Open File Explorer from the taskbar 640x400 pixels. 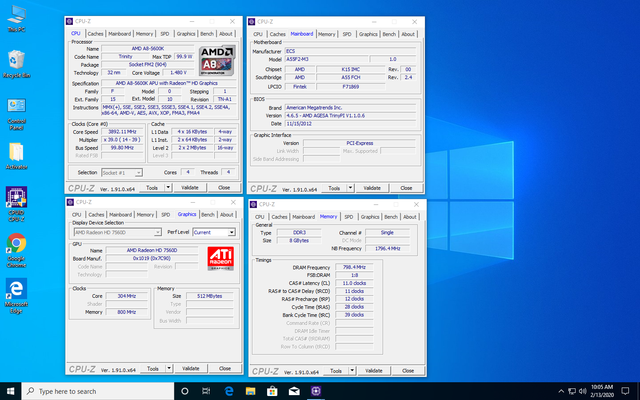tap(250, 391)
